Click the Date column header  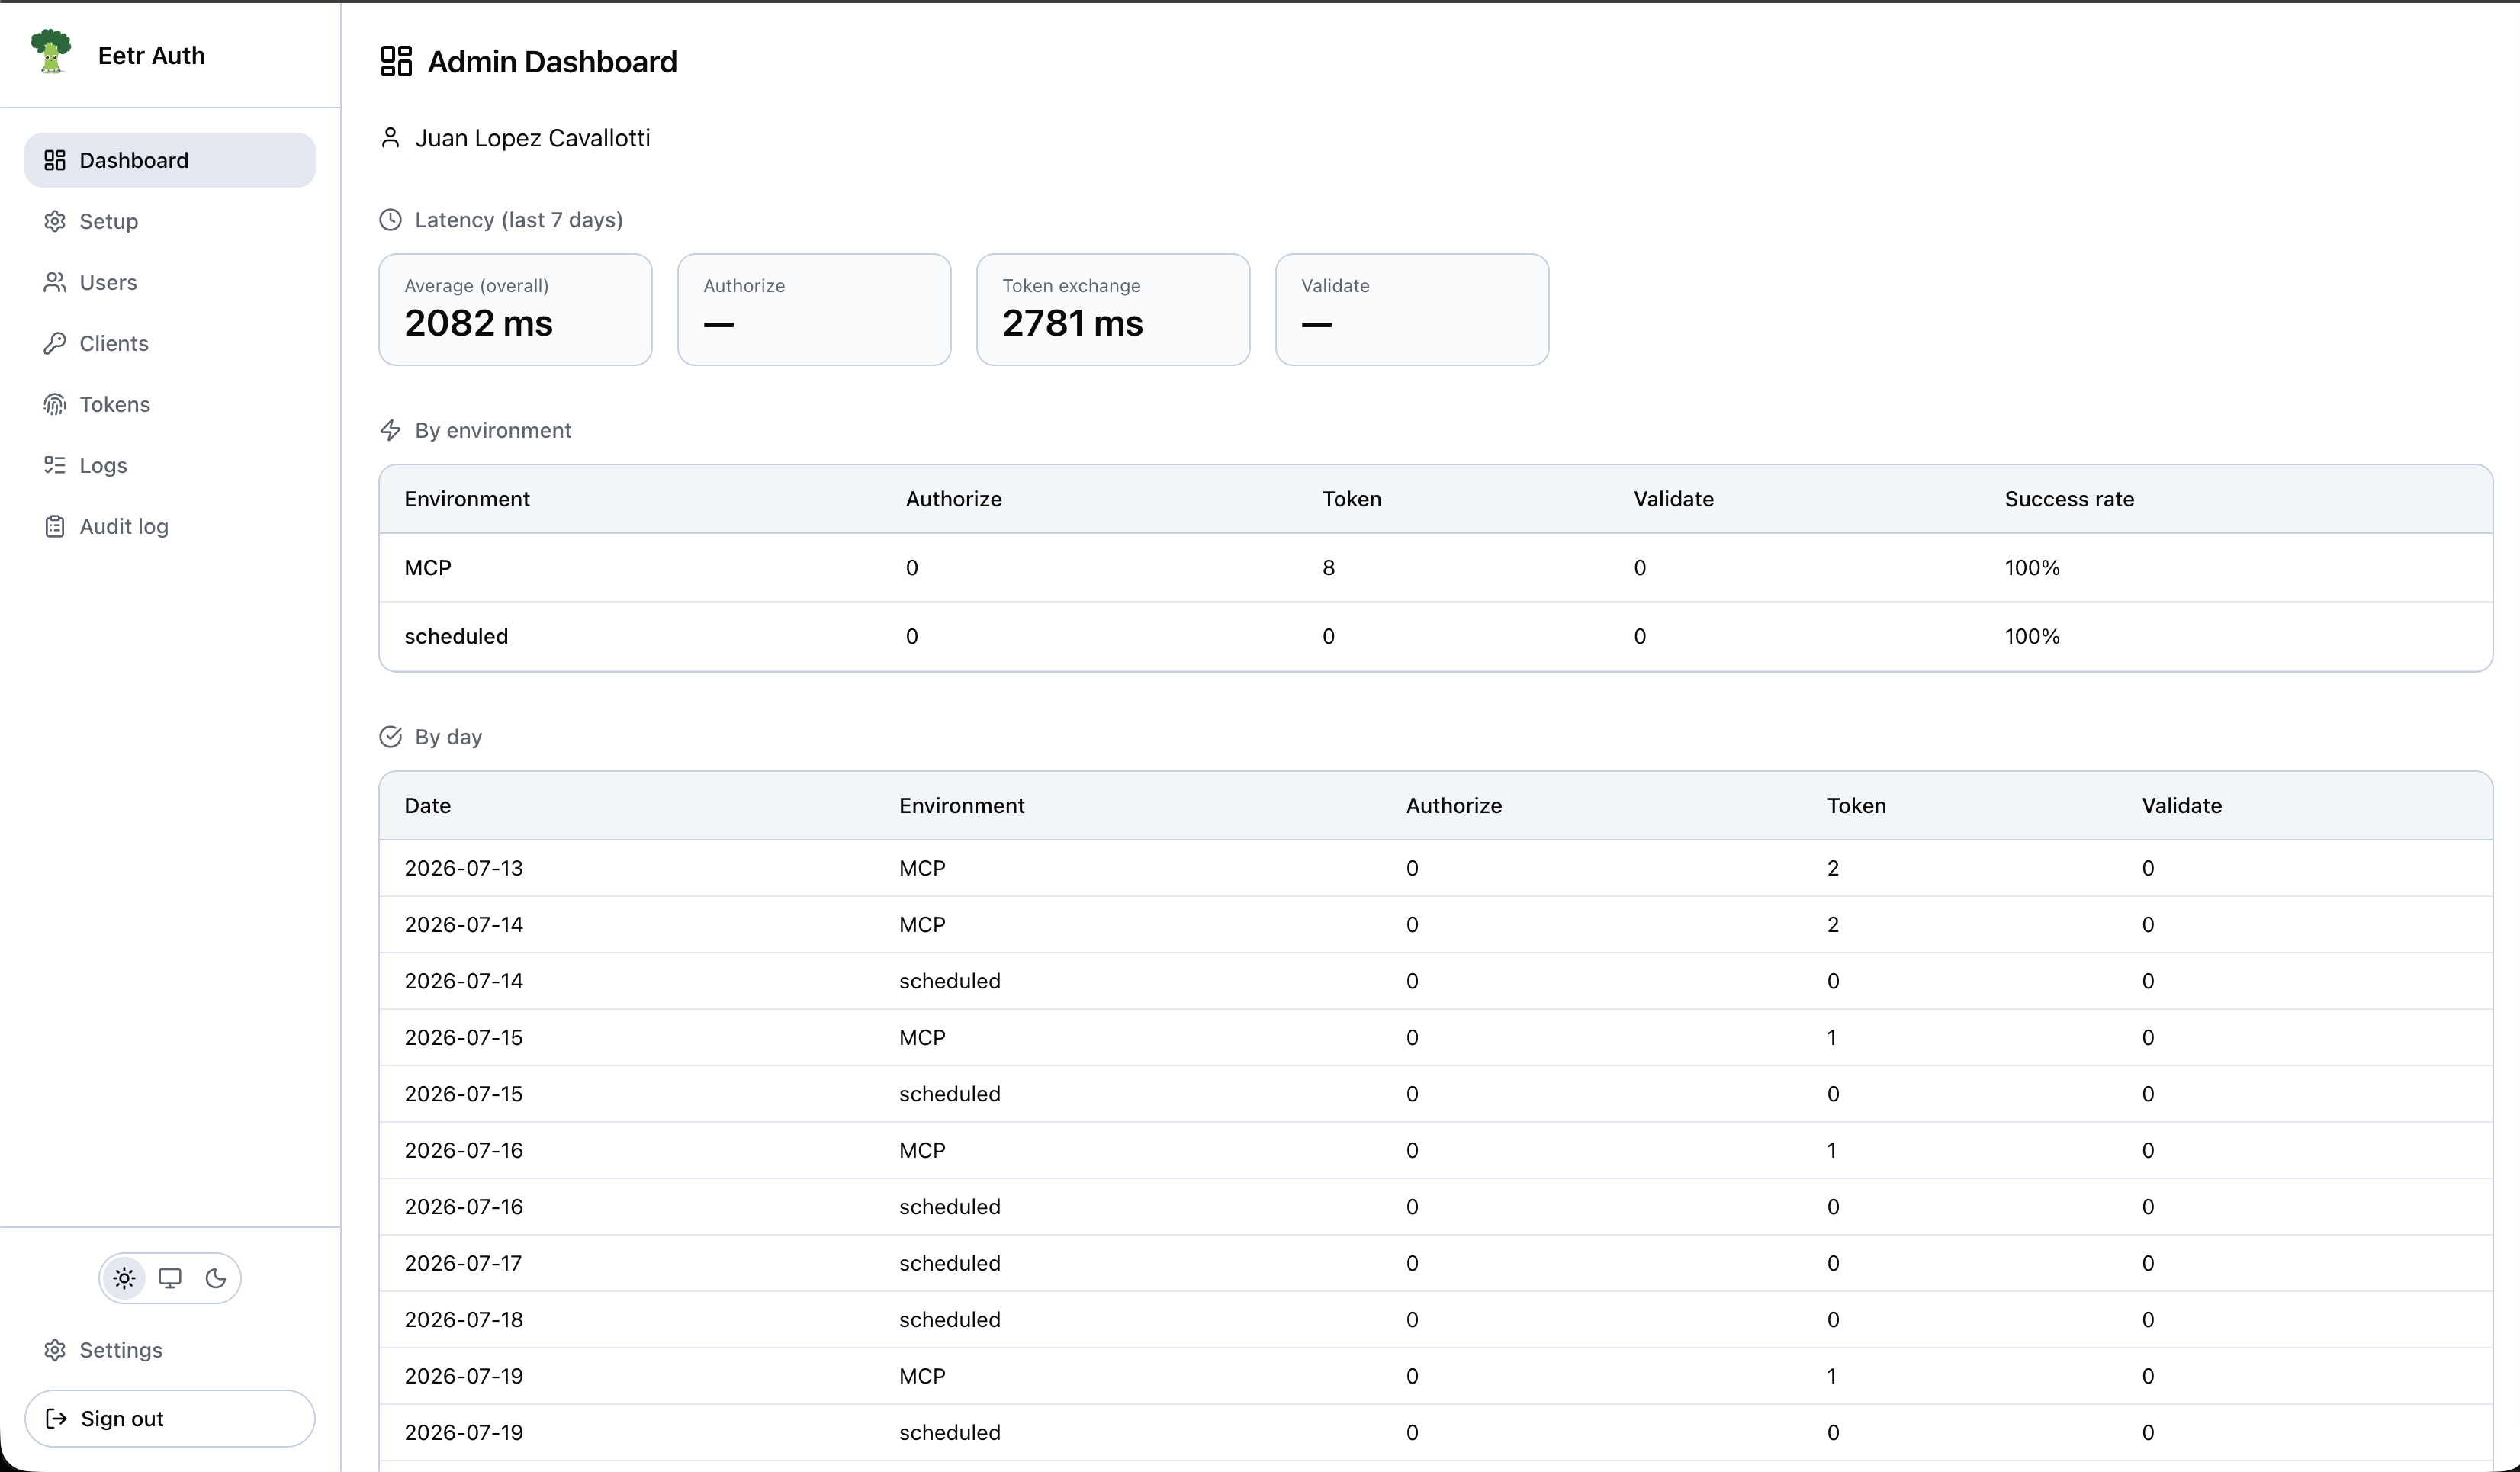coord(427,805)
